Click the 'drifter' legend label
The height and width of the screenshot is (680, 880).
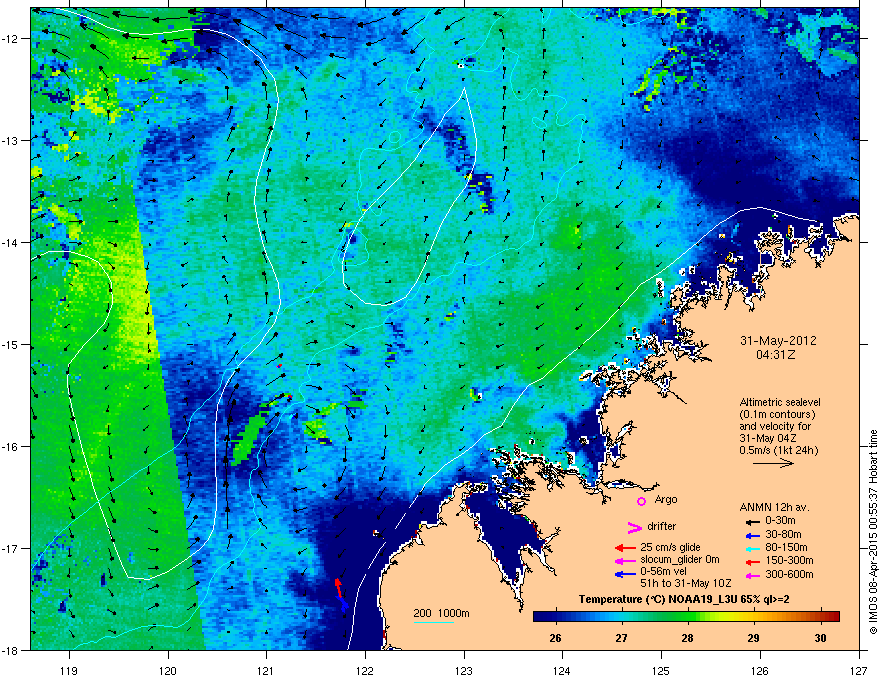(661, 526)
